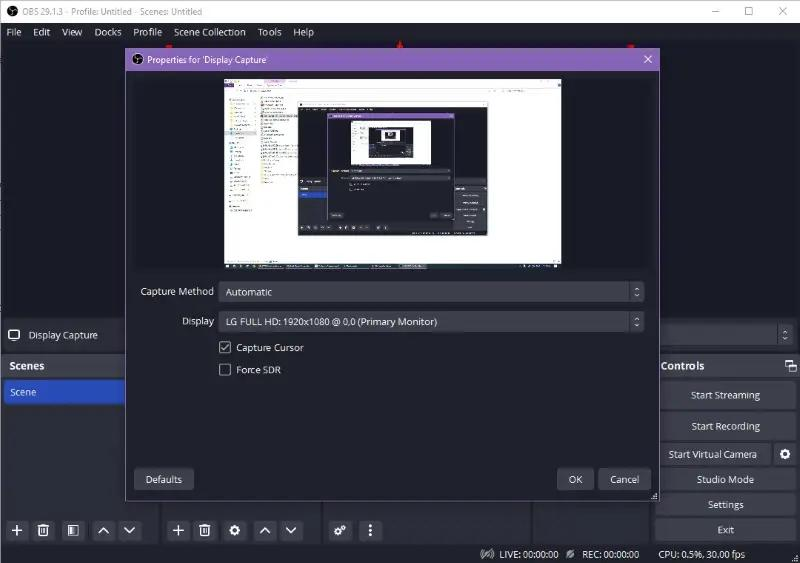Open the Display monitor dropdown
Screen dimensions: 800x563
[x=431, y=322]
